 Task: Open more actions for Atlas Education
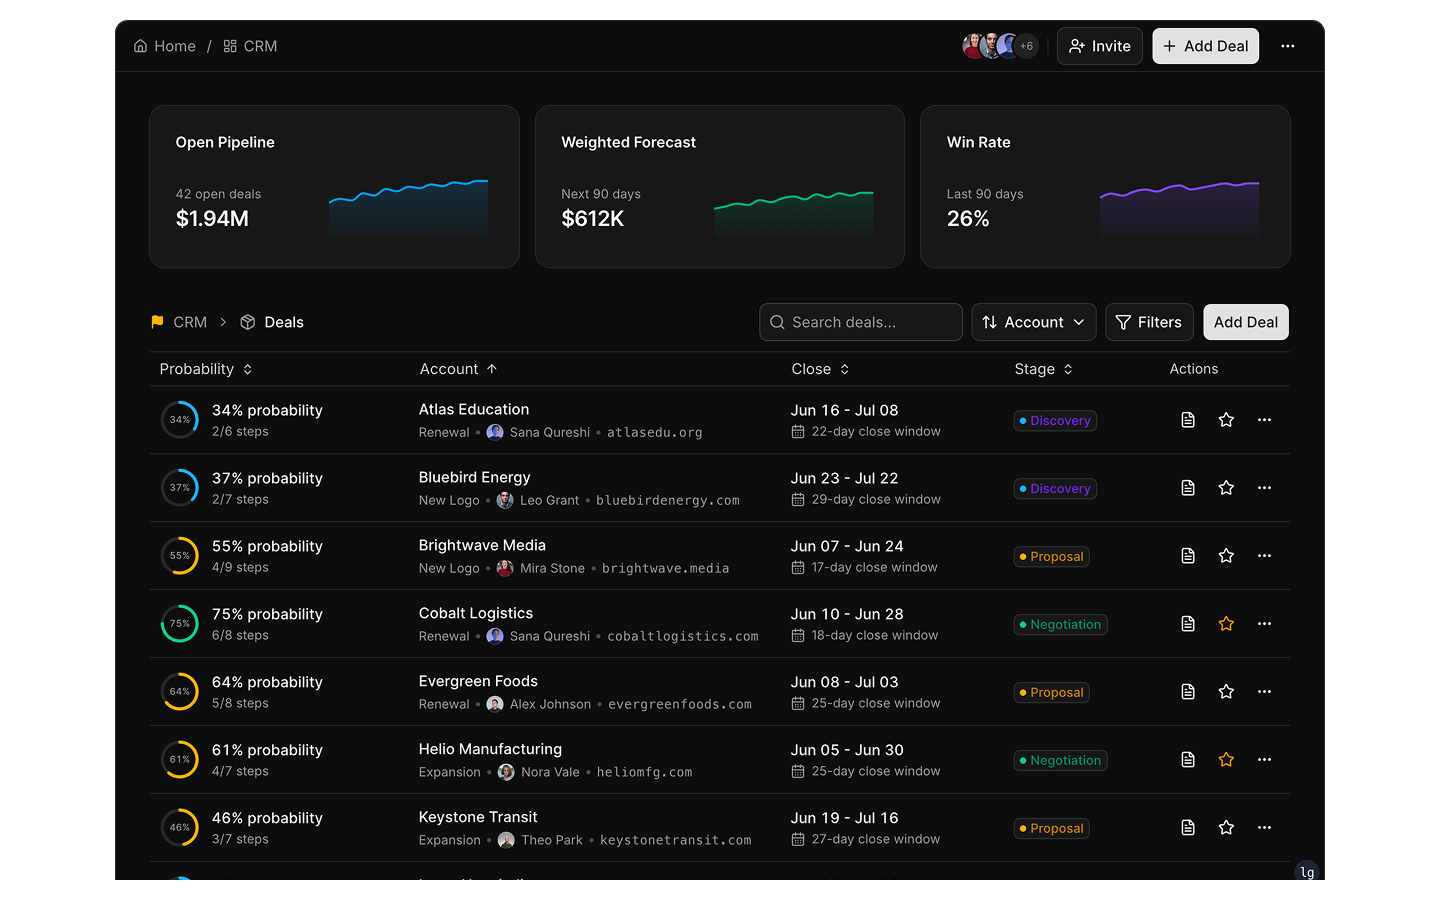click(x=1264, y=420)
